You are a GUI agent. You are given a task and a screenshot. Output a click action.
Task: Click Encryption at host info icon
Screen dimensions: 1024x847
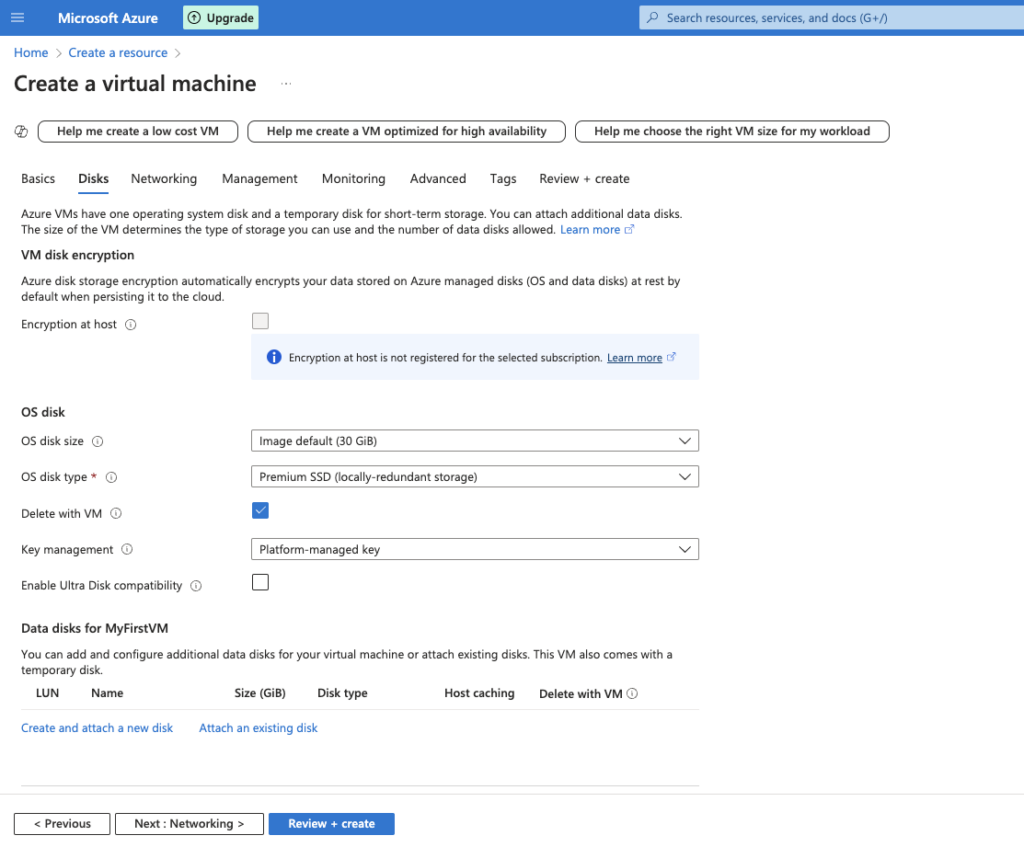coord(131,325)
